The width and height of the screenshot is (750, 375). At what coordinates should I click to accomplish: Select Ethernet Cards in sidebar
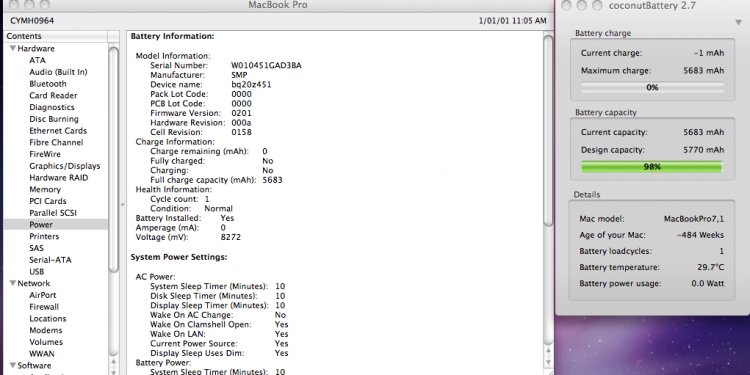[58, 131]
